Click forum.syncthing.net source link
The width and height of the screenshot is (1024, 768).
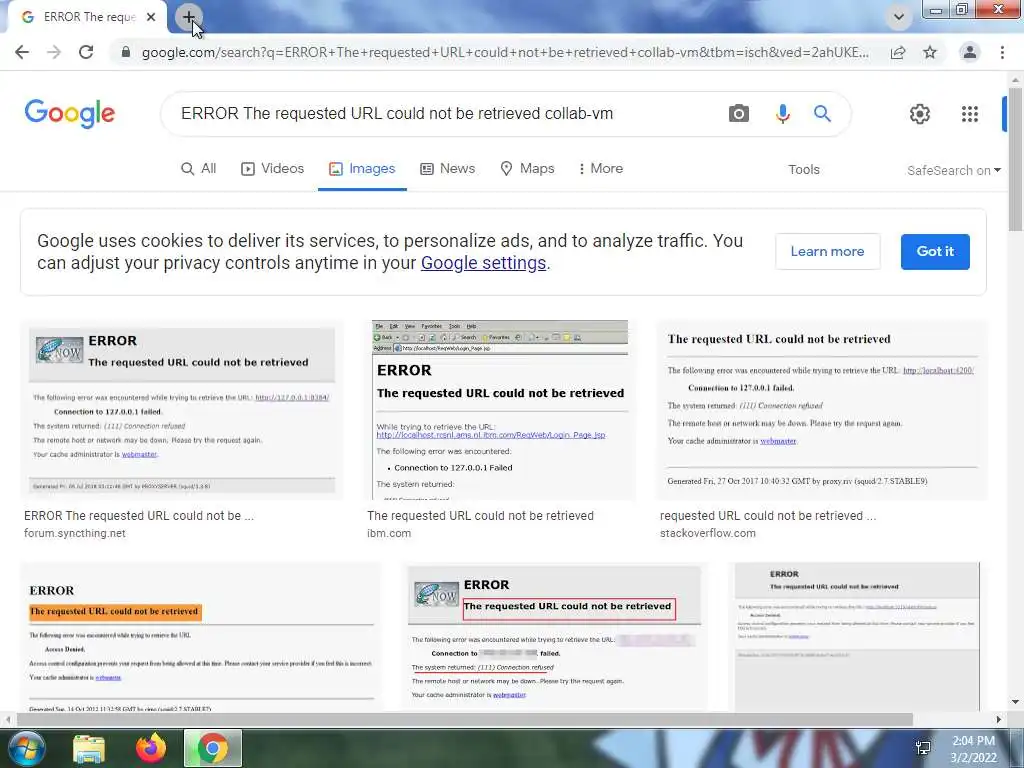click(74, 533)
